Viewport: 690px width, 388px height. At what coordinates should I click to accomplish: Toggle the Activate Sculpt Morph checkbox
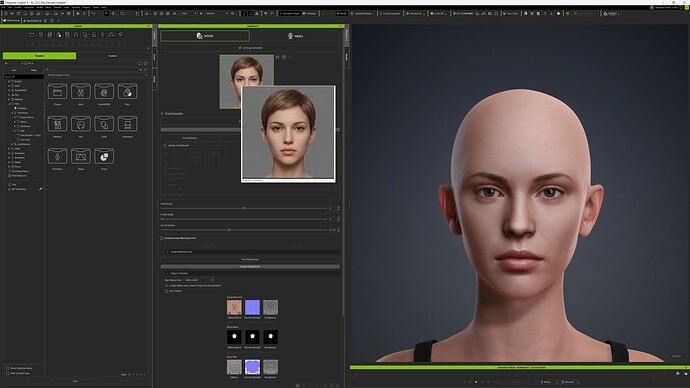click(x=165, y=145)
